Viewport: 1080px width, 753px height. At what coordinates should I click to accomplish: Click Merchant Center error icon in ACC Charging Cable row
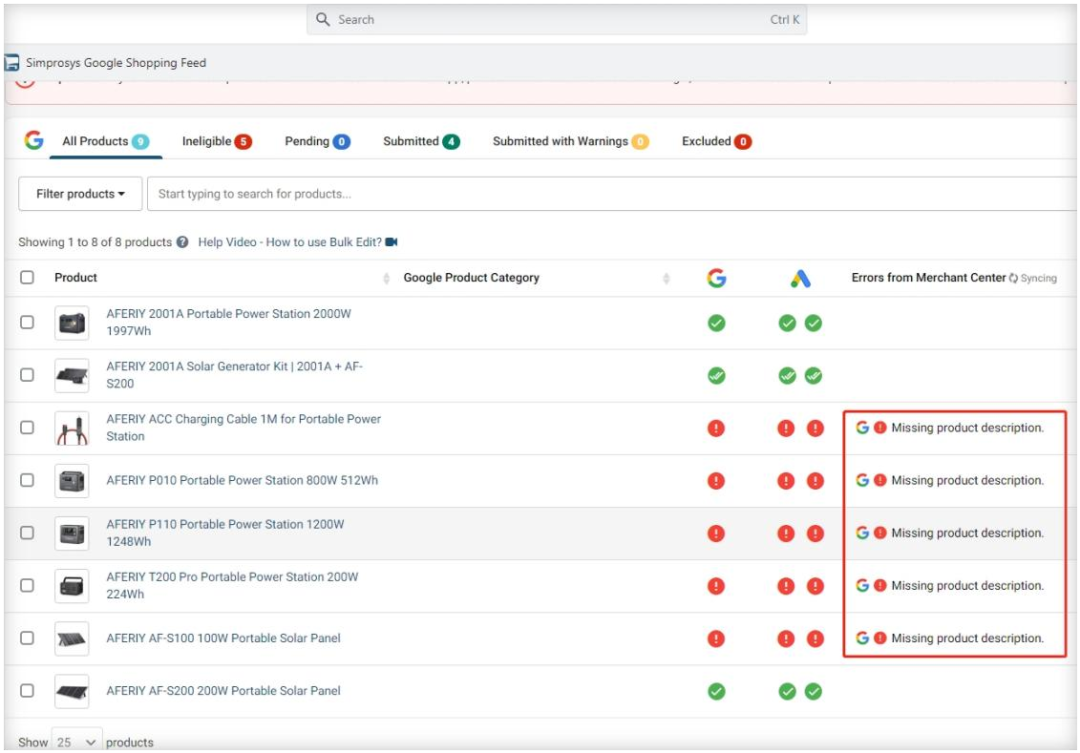click(880, 427)
